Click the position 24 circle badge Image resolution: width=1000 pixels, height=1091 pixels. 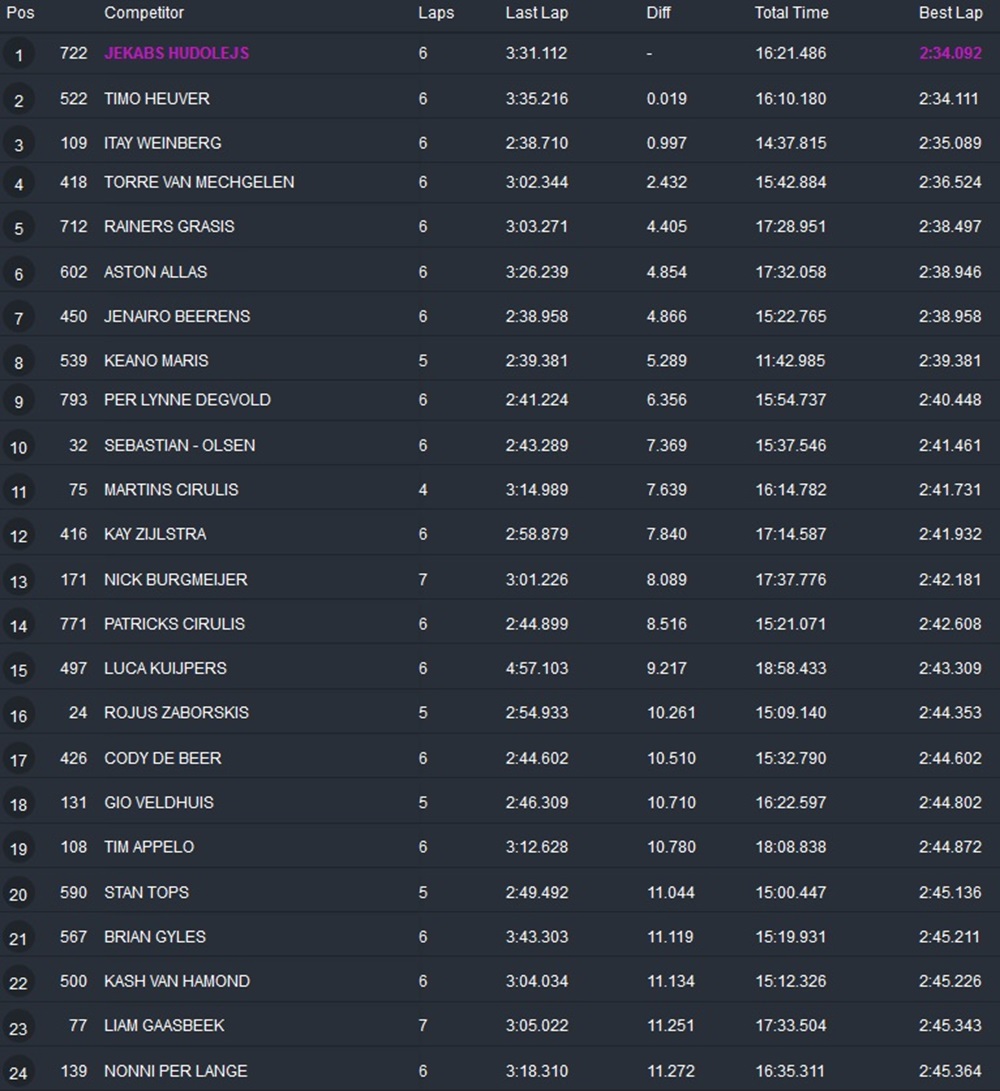point(18,1072)
